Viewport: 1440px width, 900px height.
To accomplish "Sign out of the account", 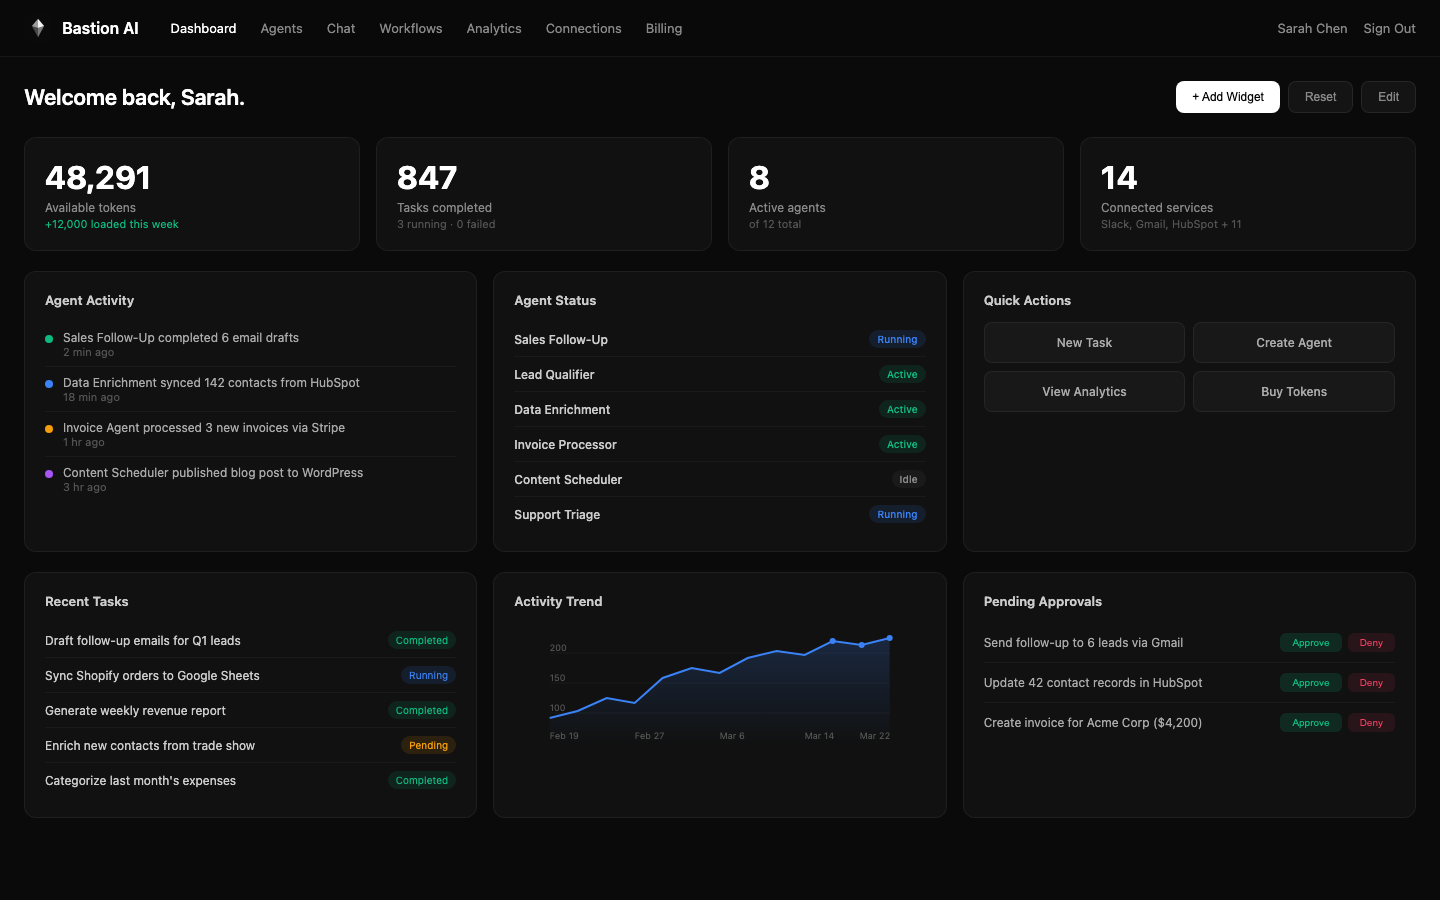I will coord(1389,28).
